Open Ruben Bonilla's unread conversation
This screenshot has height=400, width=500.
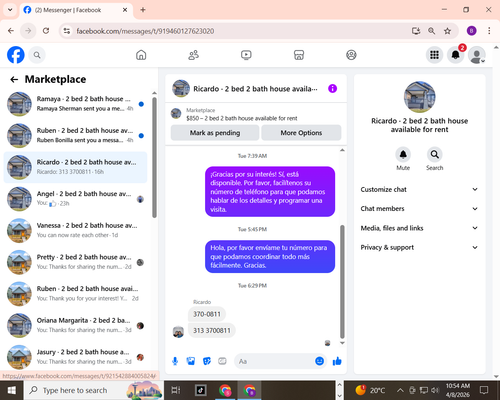click(x=75, y=135)
